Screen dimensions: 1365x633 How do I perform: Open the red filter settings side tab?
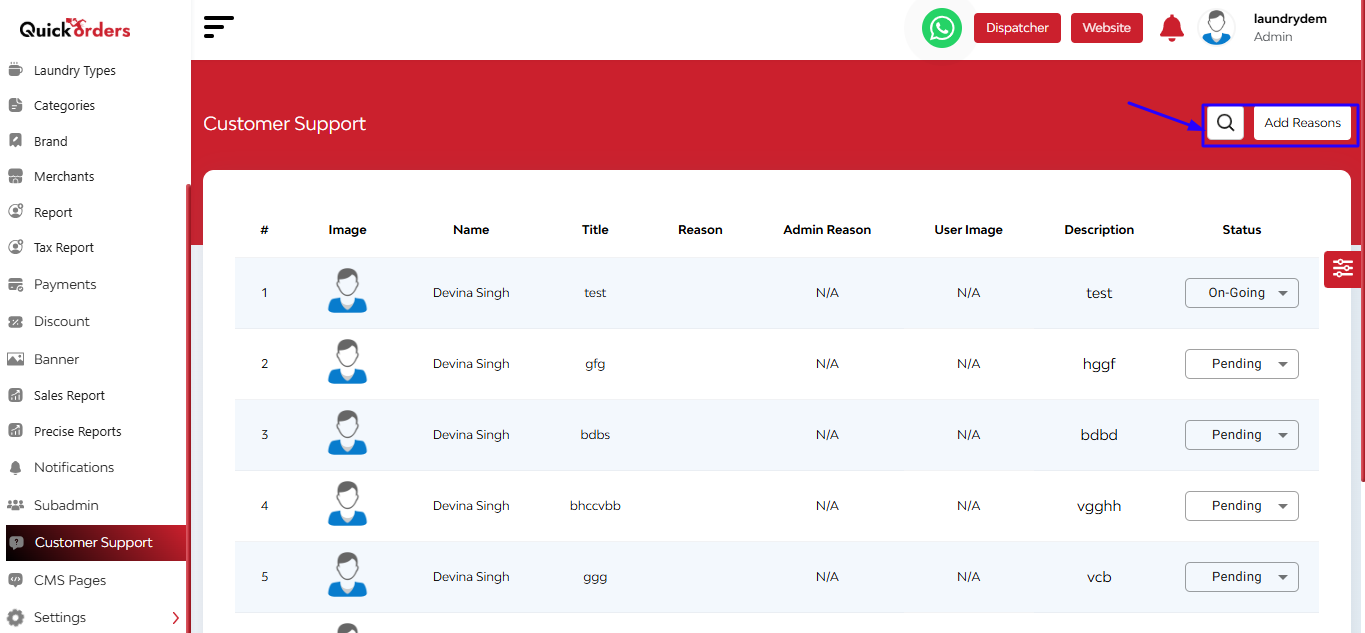point(1342,269)
